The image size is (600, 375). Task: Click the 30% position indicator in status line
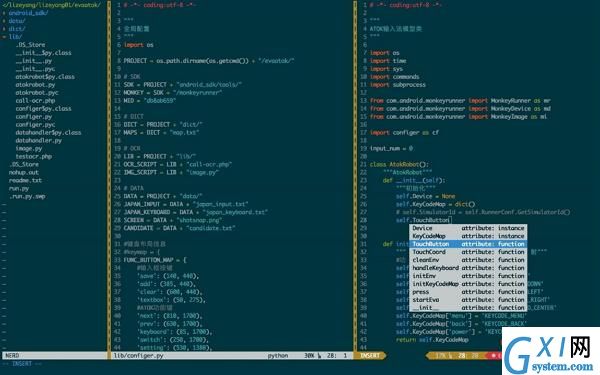click(x=309, y=356)
